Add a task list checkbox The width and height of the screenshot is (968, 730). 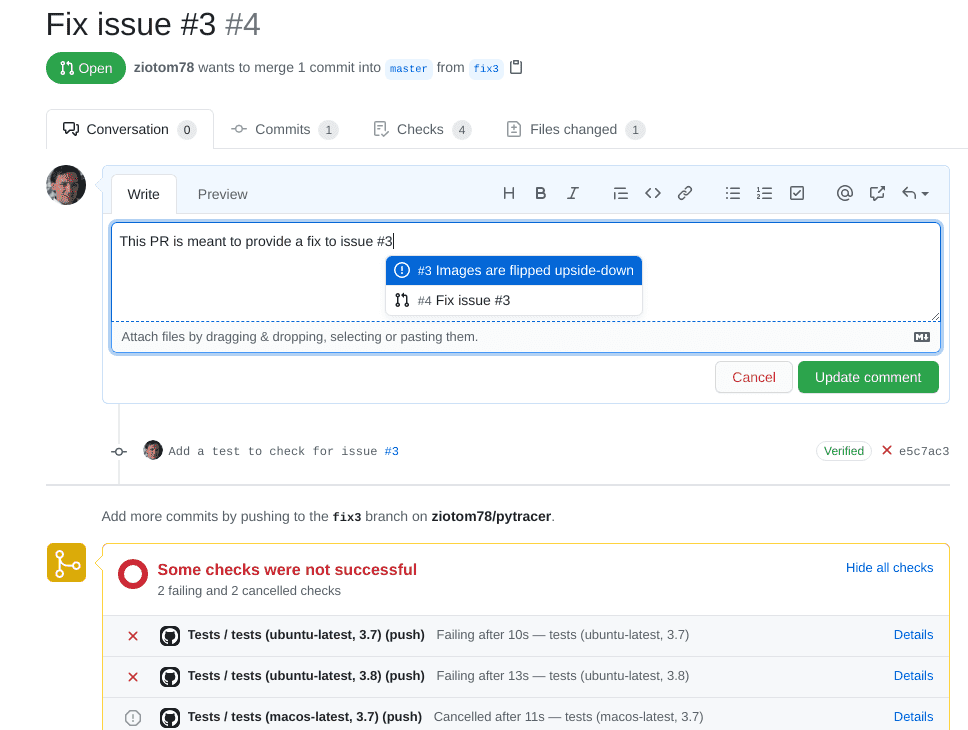(797, 194)
